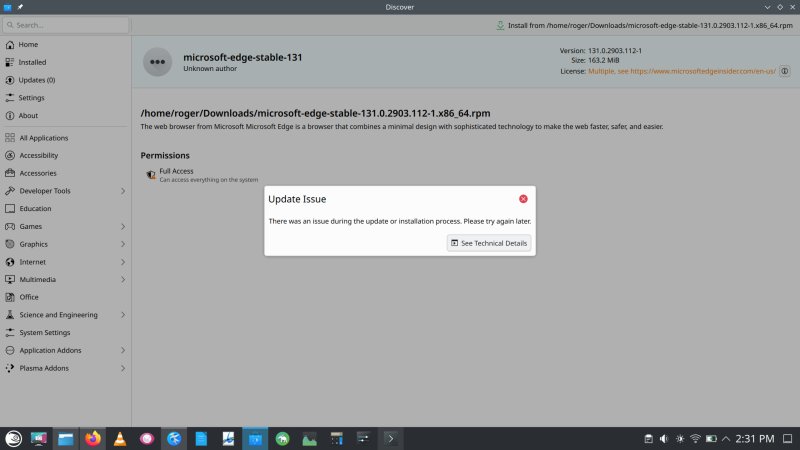The height and width of the screenshot is (450, 800).
Task: Expand Games category chevron
Action: coord(123,226)
